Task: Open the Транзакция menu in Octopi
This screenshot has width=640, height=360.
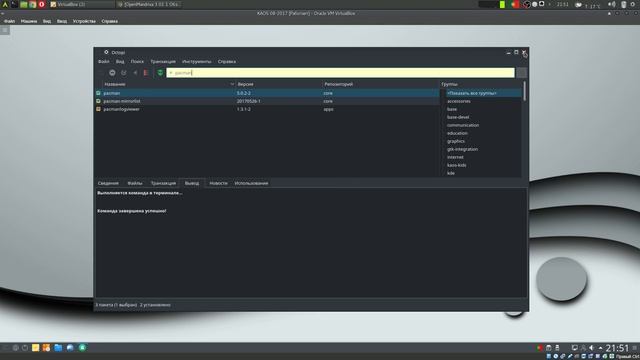Action: 163,62
